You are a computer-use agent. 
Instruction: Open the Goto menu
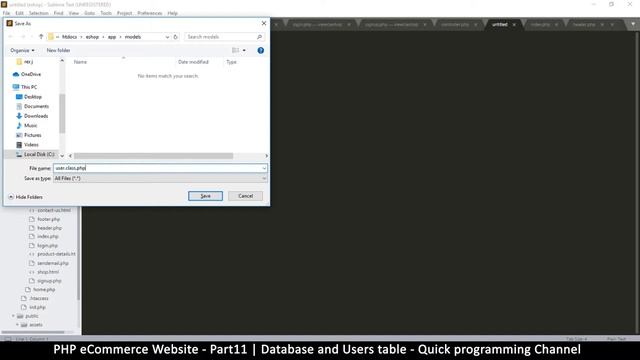[x=89, y=13]
